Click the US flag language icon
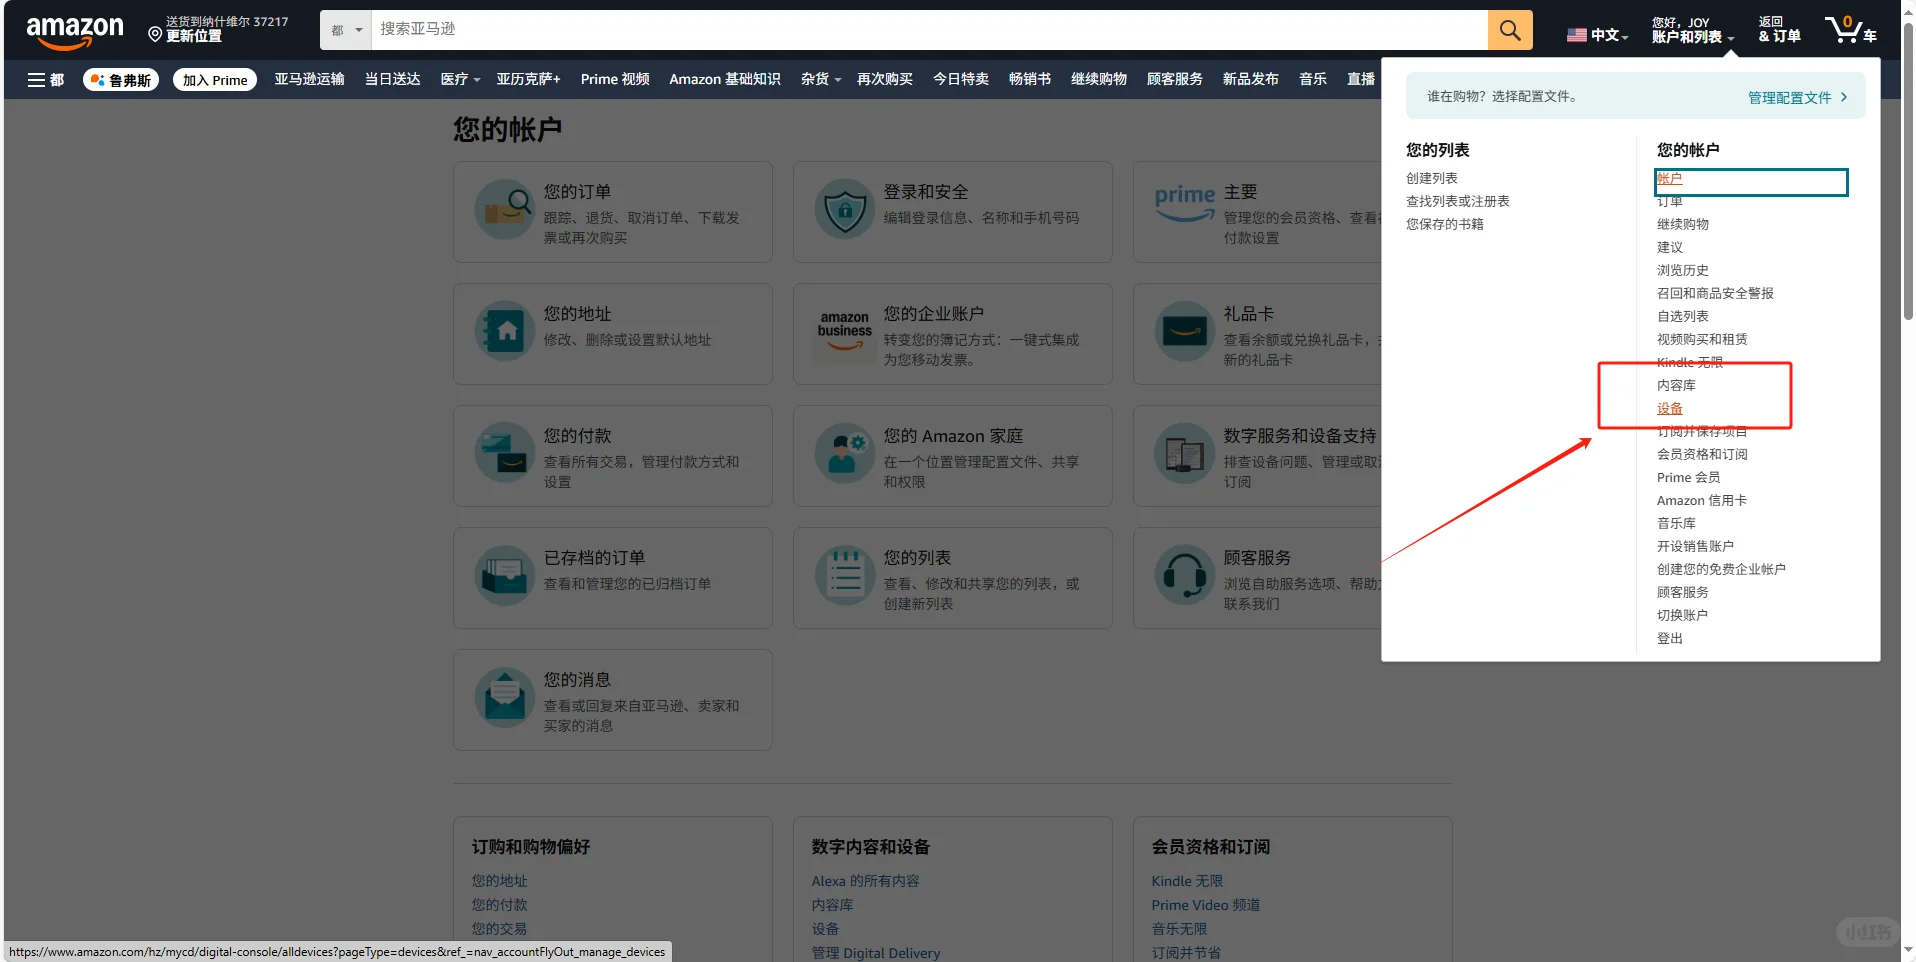 point(1577,35)
